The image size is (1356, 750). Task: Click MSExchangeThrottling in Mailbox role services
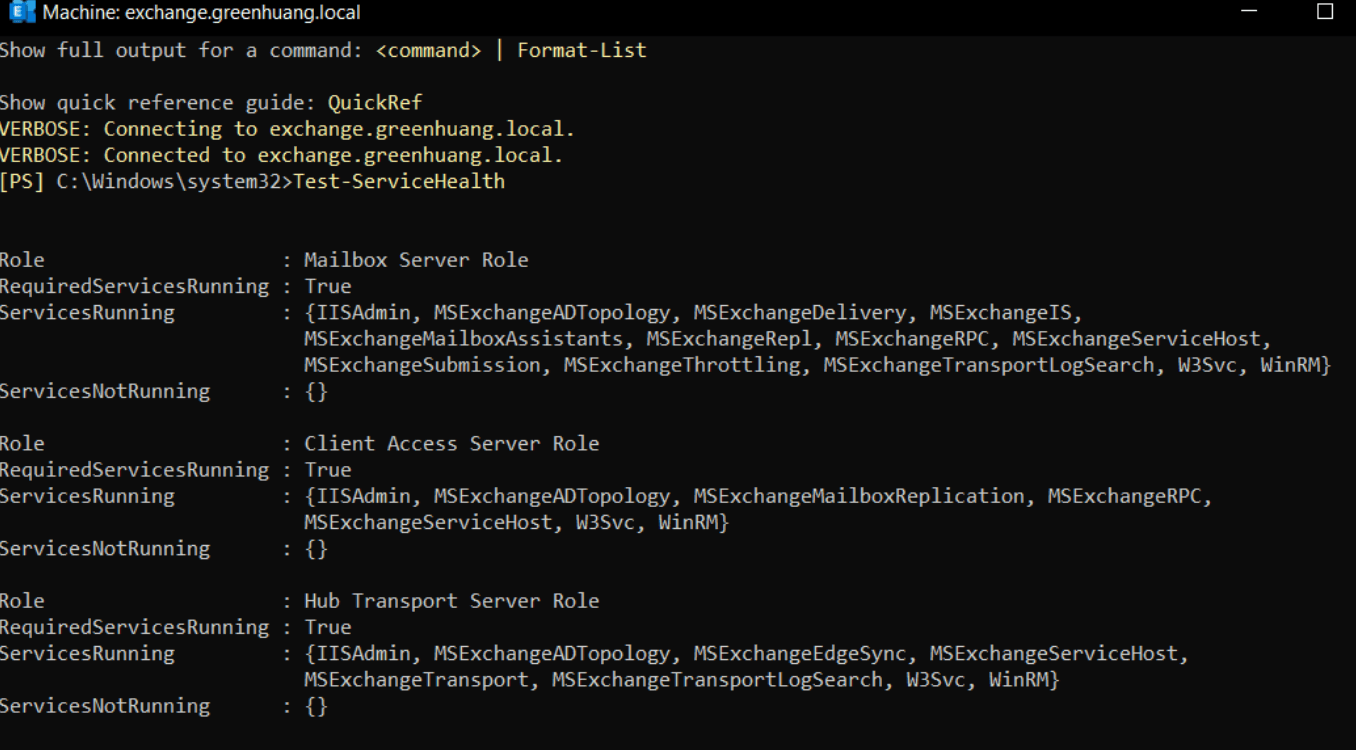(x=682, y=365)
